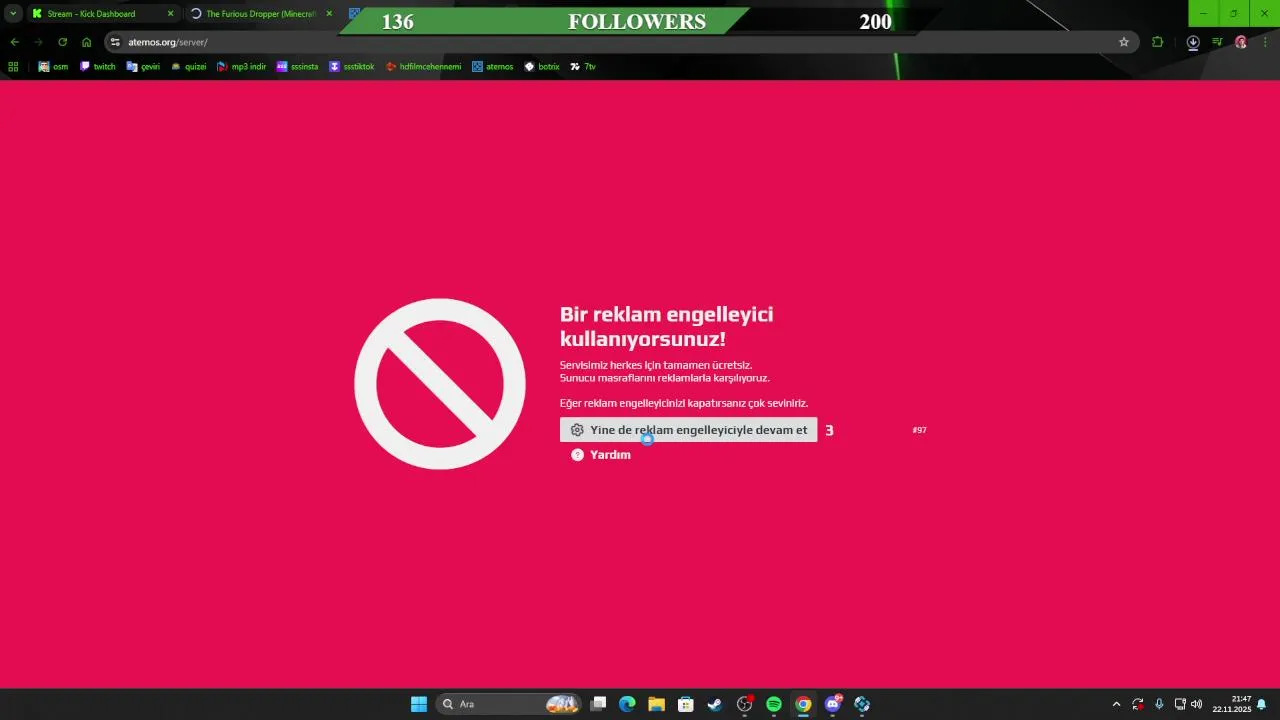Image resolution: width=1280 pixels, height=720 pixels.
Task: Open Spotify from the taskbar
Action: click(774, 704)
